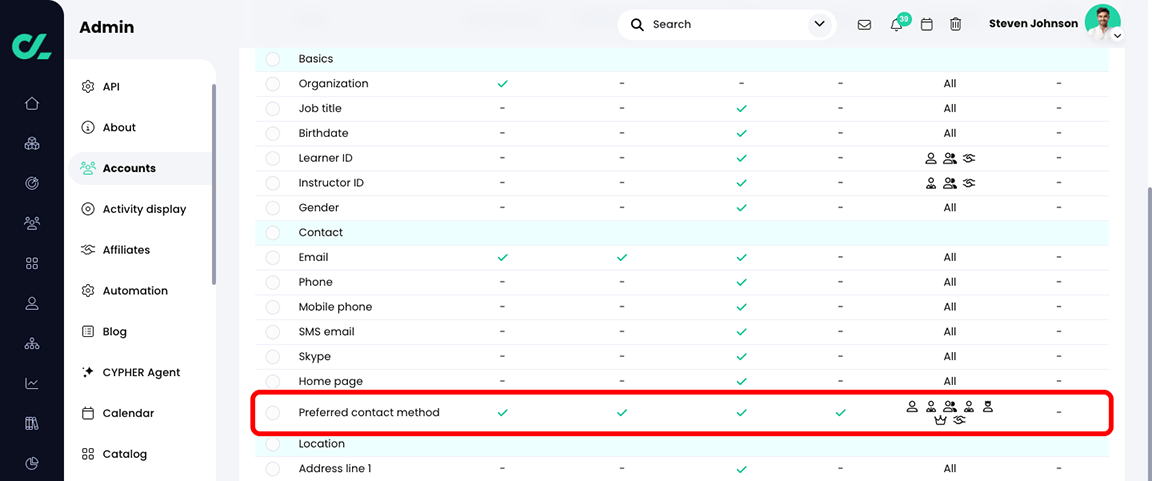
Task: Click the Blog icon in Admin menu
Action: click(x=88, y=331)
